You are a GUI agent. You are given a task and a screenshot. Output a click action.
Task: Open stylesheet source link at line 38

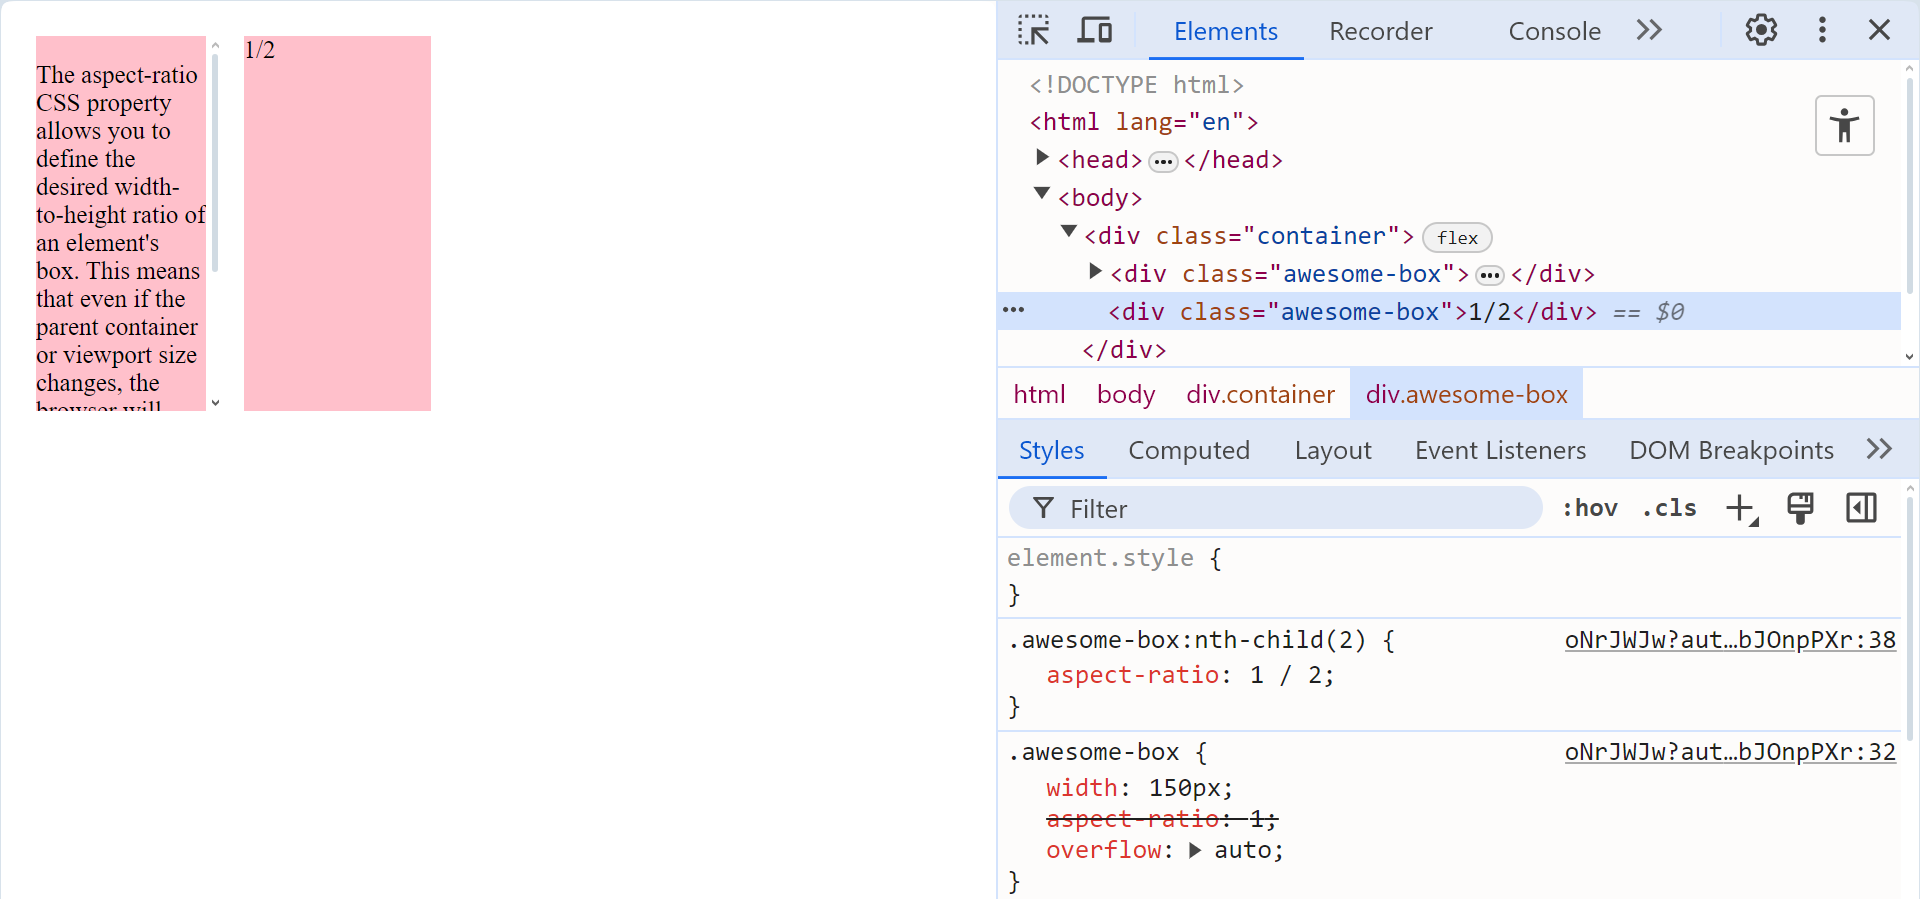1730,640
